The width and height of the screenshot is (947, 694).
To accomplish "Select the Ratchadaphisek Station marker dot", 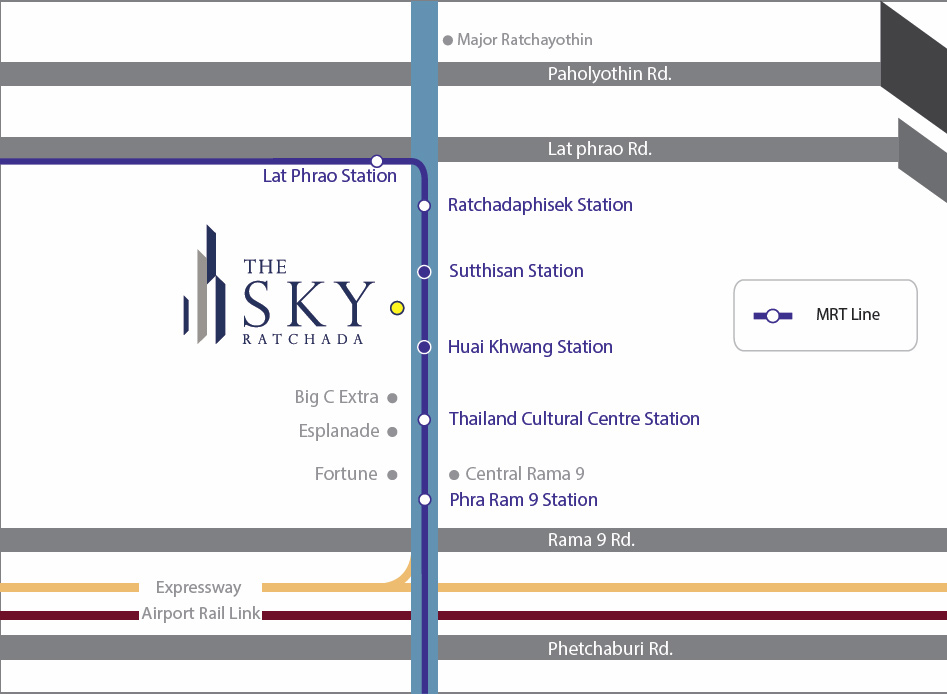I will (424, 205).
